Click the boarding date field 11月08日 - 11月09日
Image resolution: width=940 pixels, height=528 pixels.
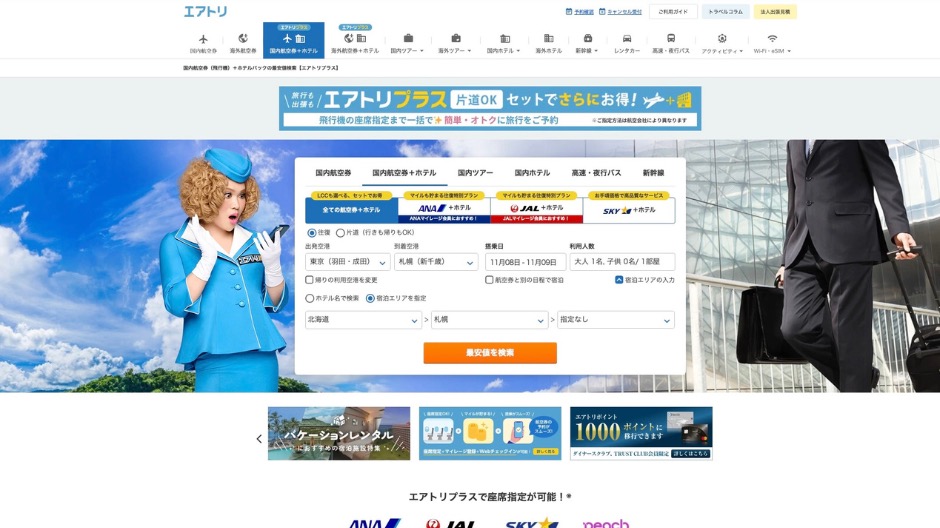pos(525,262)
